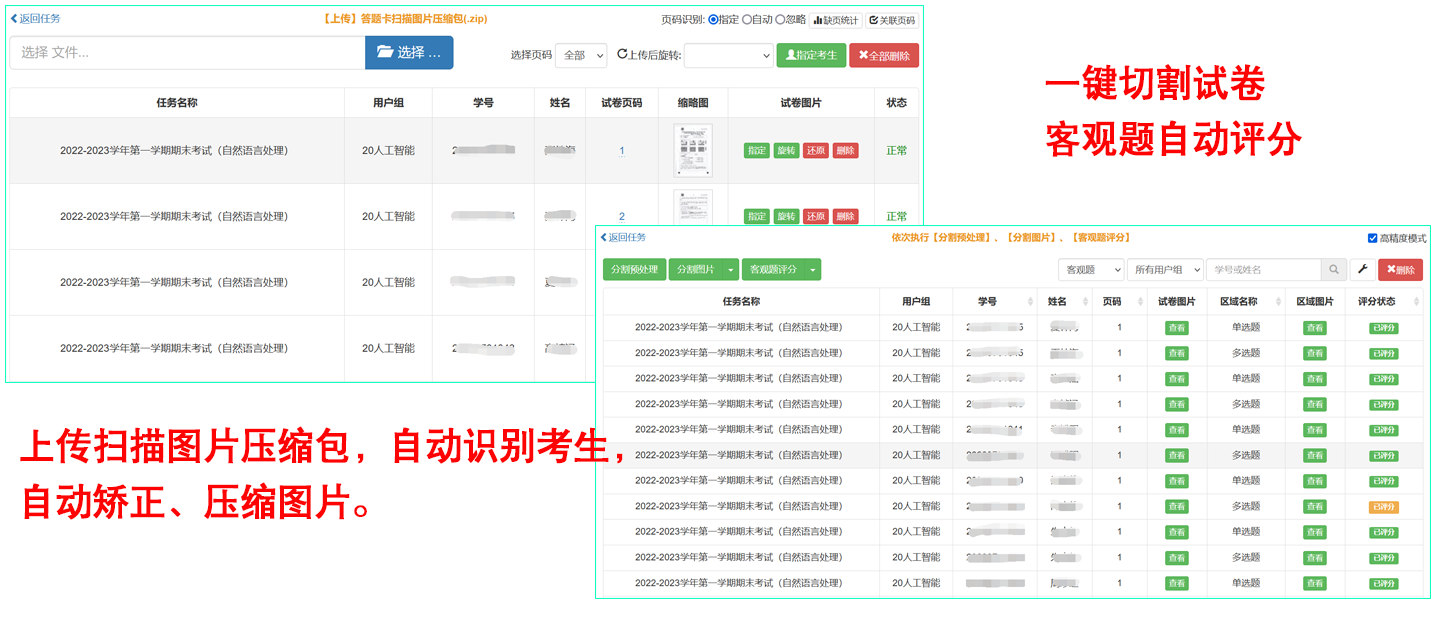The height and width of the screenshot is (617, 1440).
Task: Open the wrench settings tool
Action: (x=1362, y=270)
